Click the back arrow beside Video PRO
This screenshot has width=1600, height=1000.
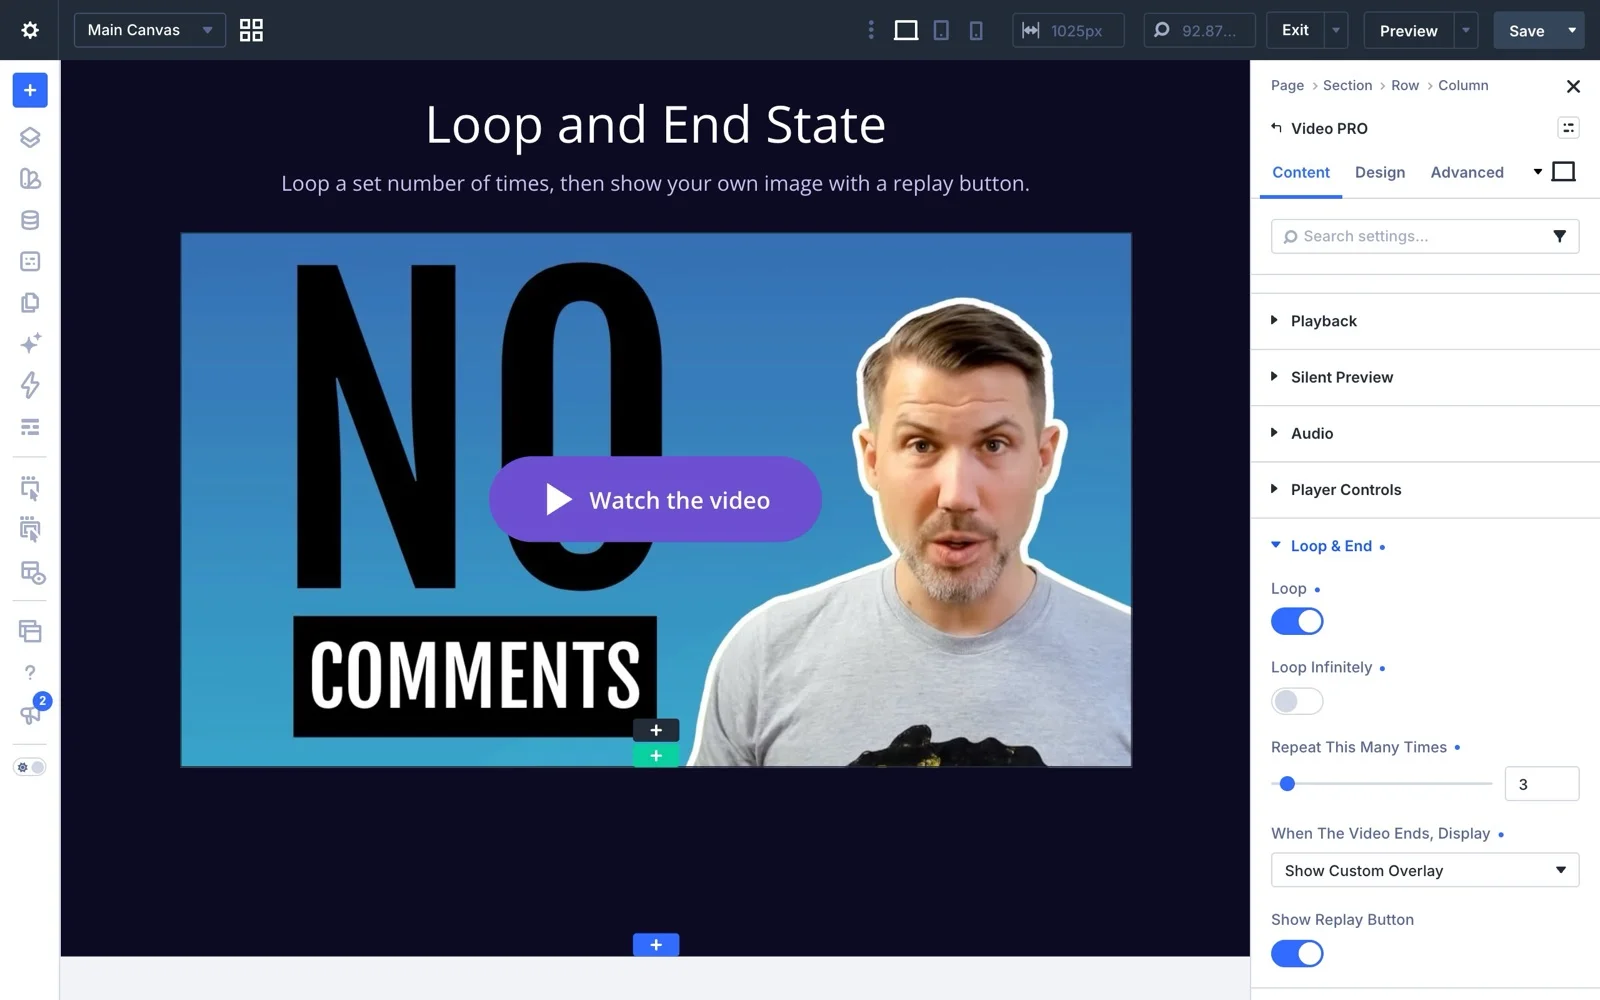click(1276, 128)
